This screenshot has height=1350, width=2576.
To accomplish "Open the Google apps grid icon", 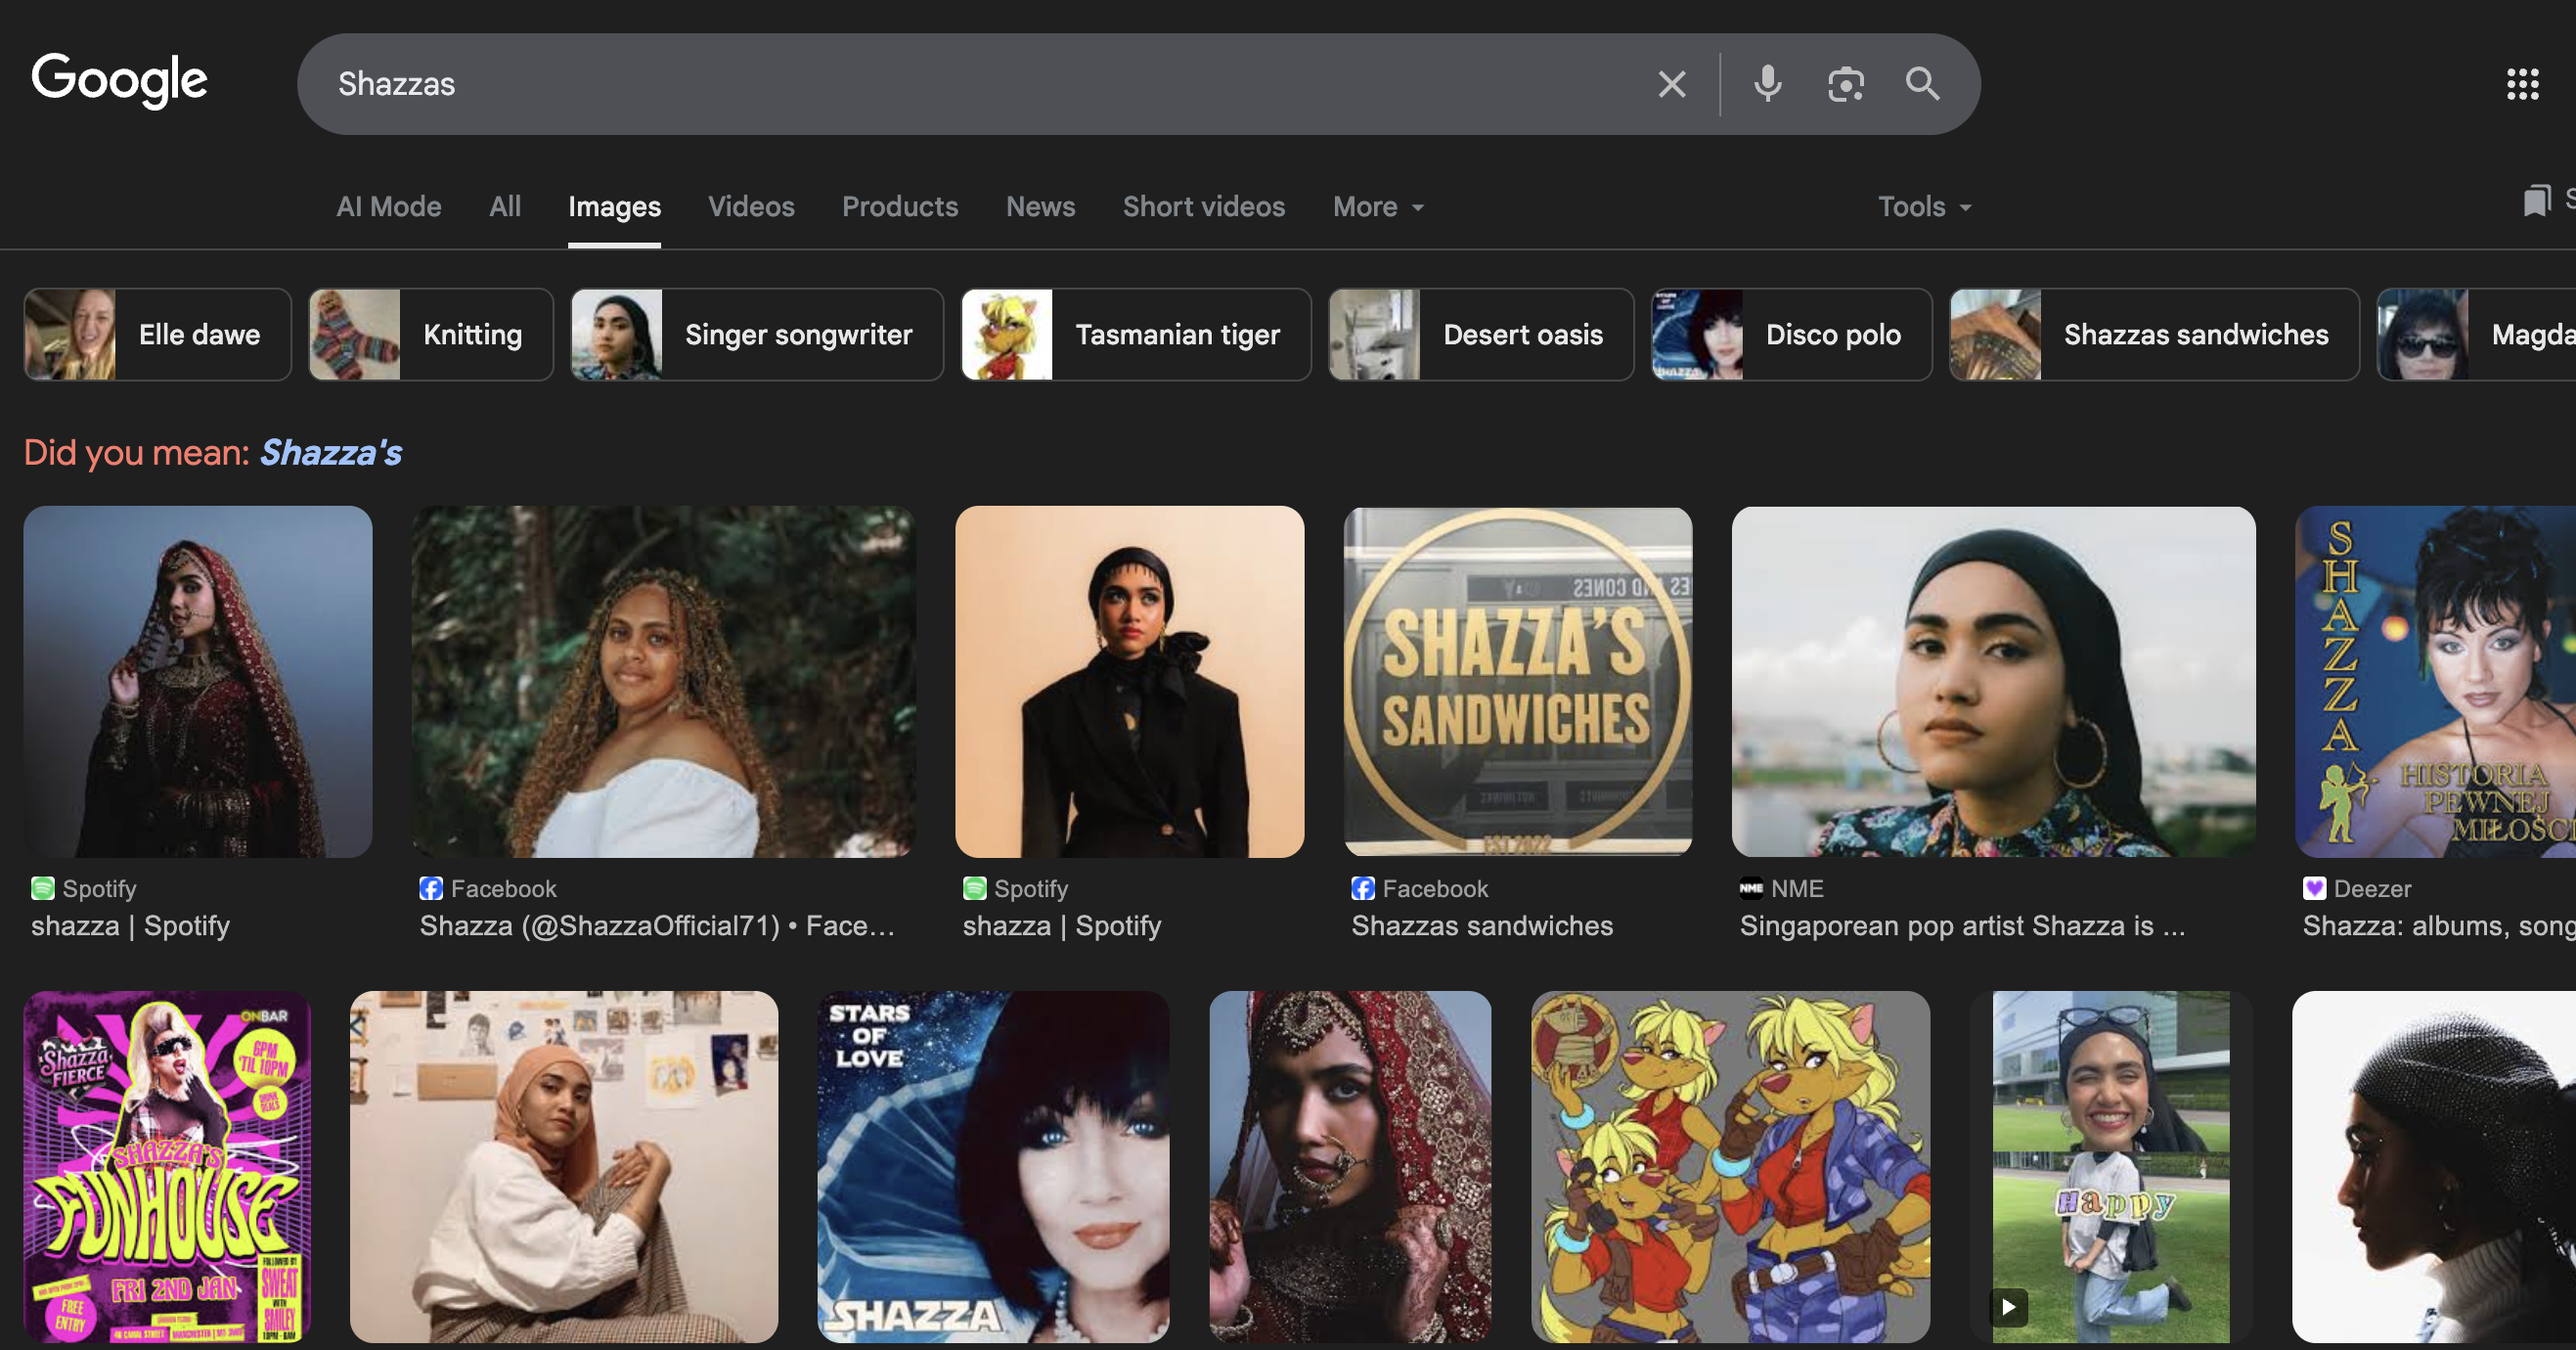I will point(2522,84).
